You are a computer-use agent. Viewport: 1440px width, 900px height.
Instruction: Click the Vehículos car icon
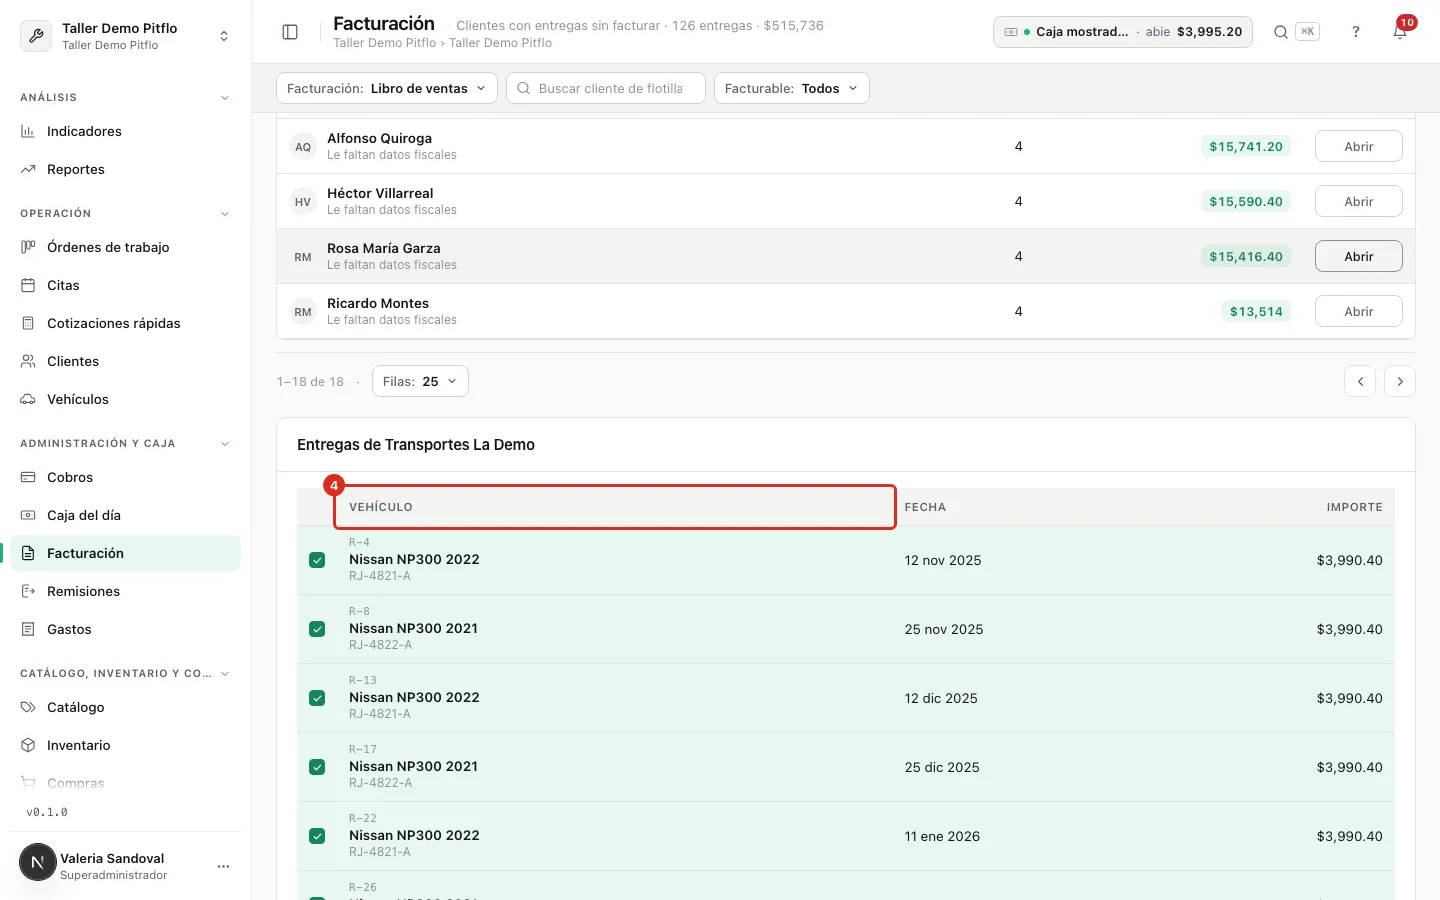28,399
